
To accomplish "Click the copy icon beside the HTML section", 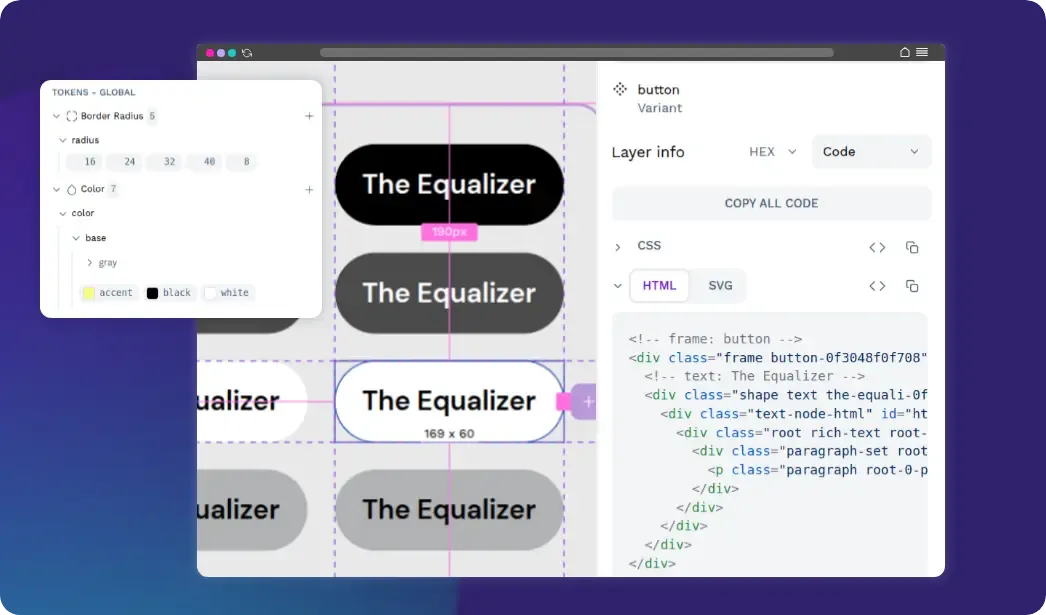I will click(x=912, y=285).
